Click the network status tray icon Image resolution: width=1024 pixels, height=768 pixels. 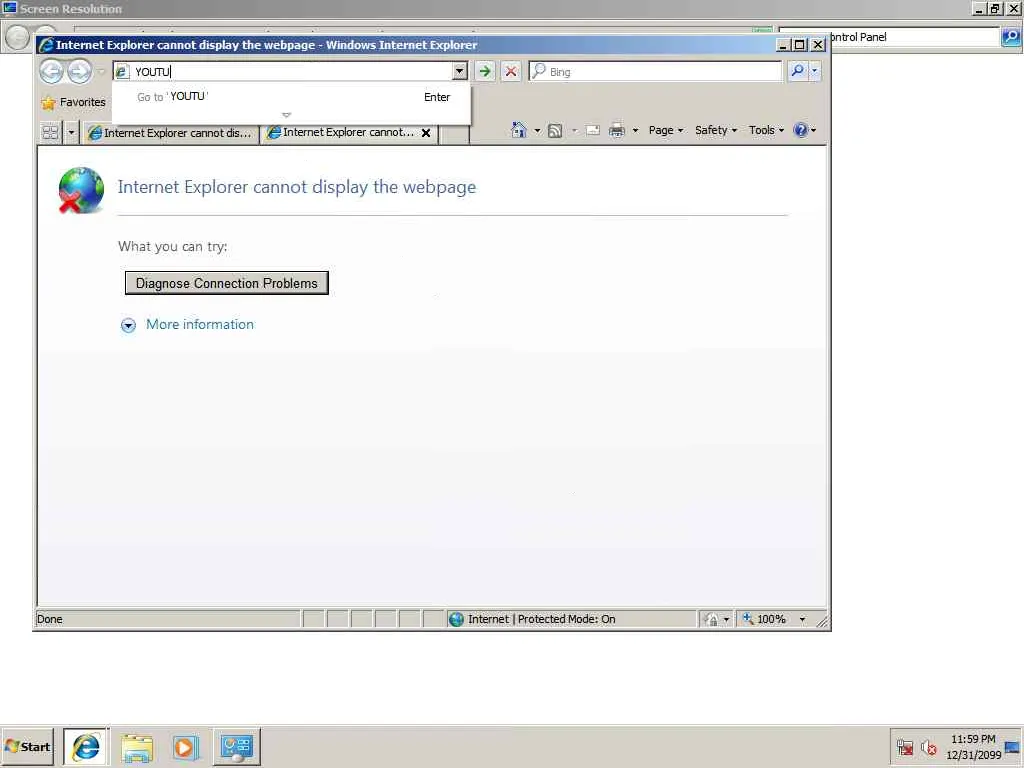(x=904, y=746)
